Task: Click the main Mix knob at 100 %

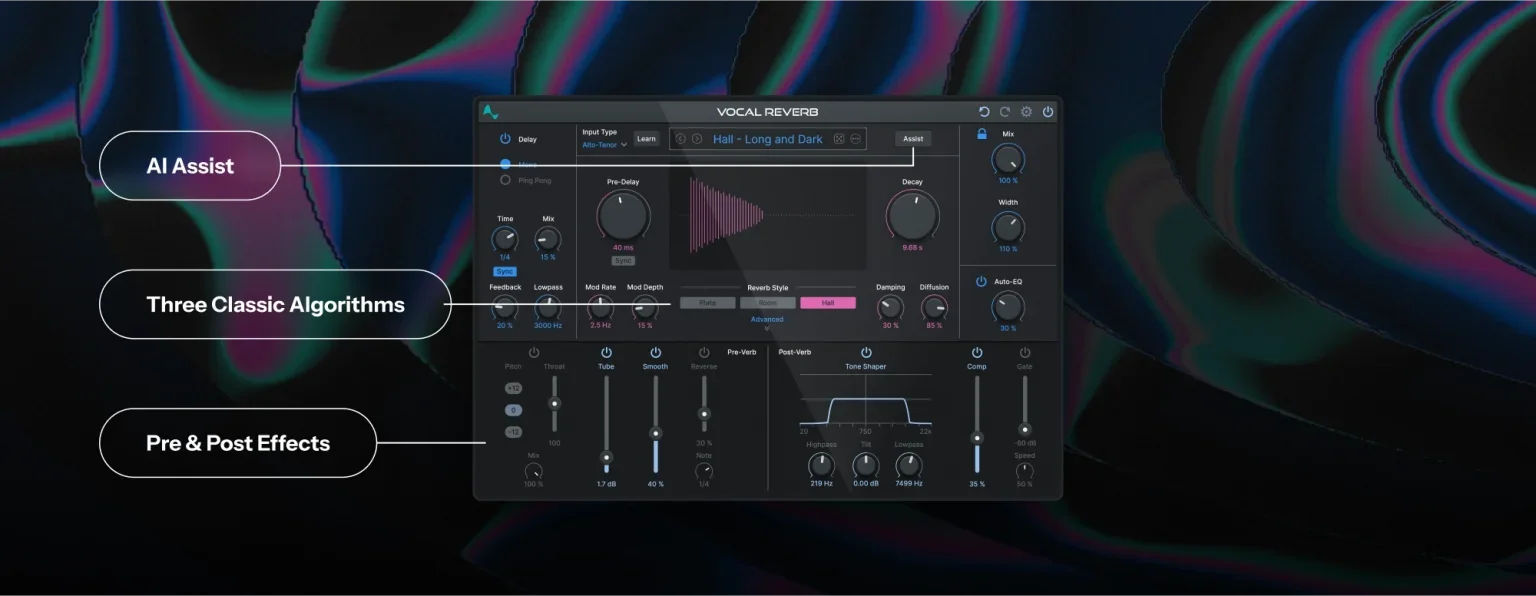Action: coord(1008,159)
